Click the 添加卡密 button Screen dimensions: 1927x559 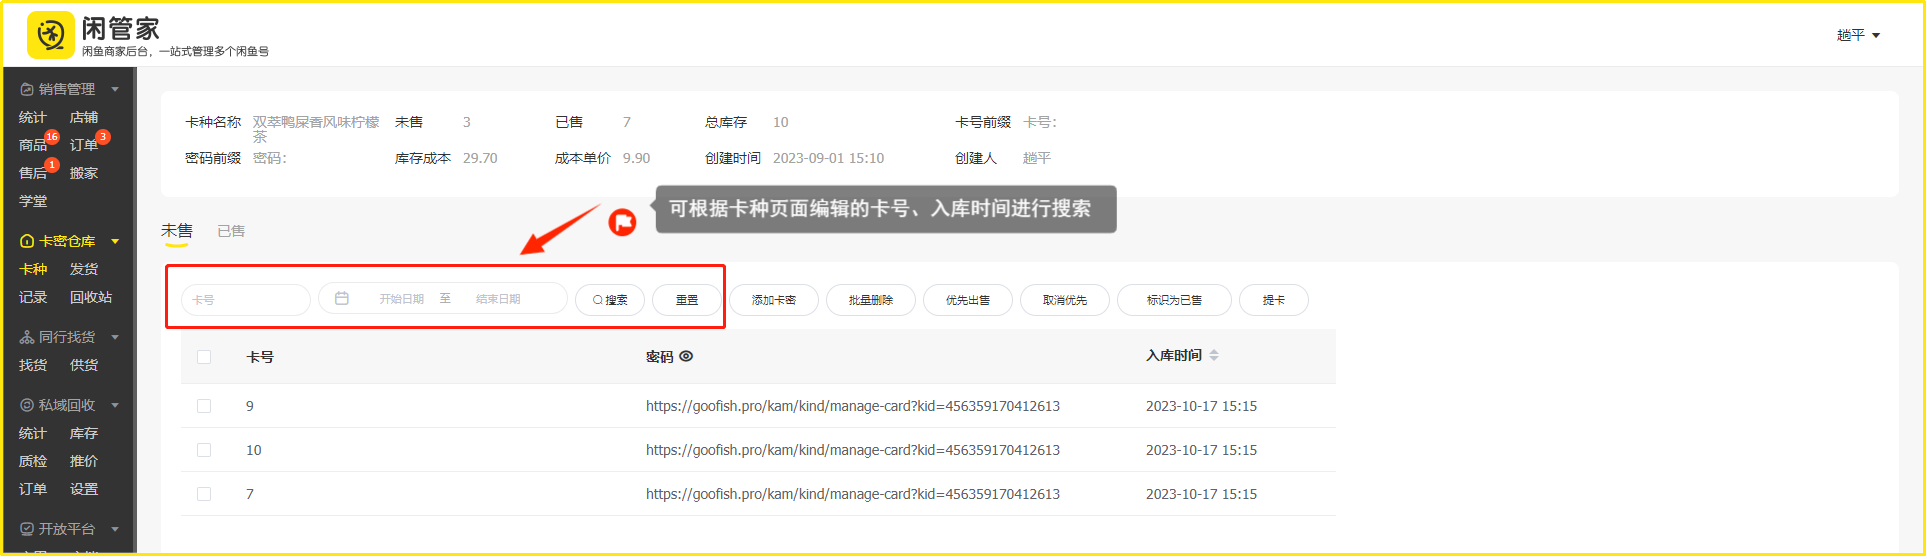click(x=773, y=300)
